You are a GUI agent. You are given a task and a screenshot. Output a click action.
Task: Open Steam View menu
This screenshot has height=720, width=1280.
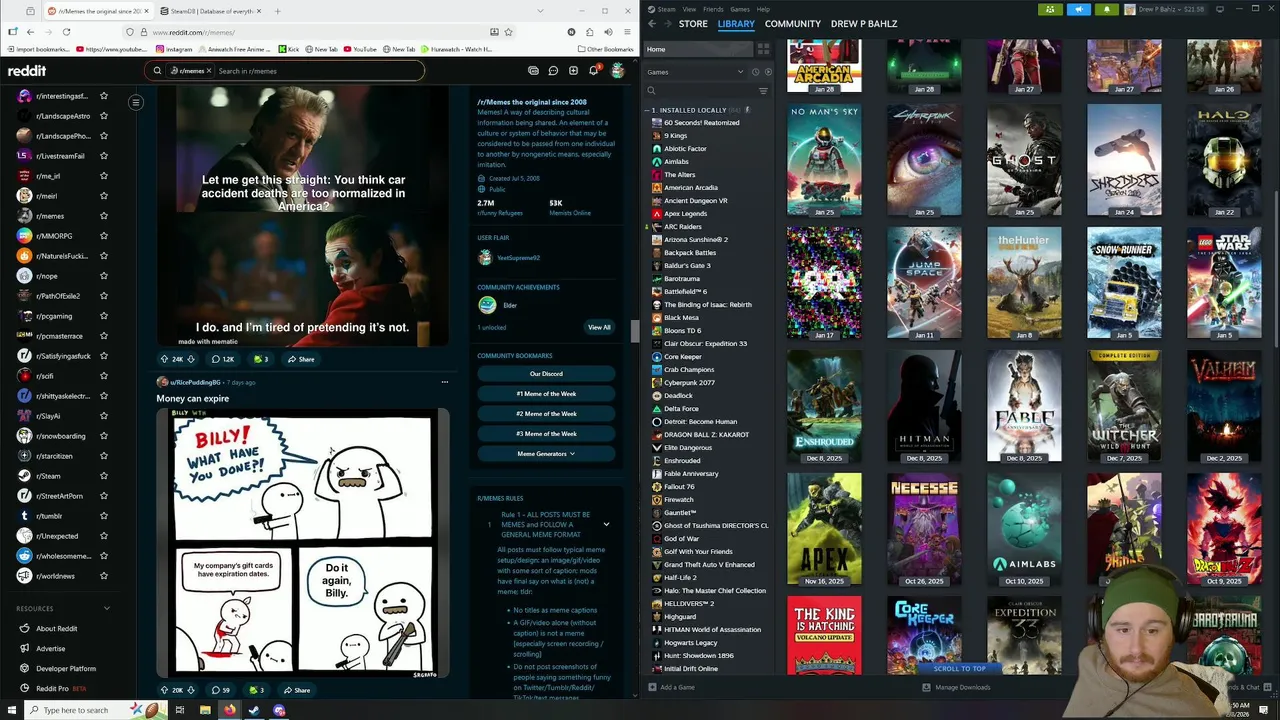(689, 9)
